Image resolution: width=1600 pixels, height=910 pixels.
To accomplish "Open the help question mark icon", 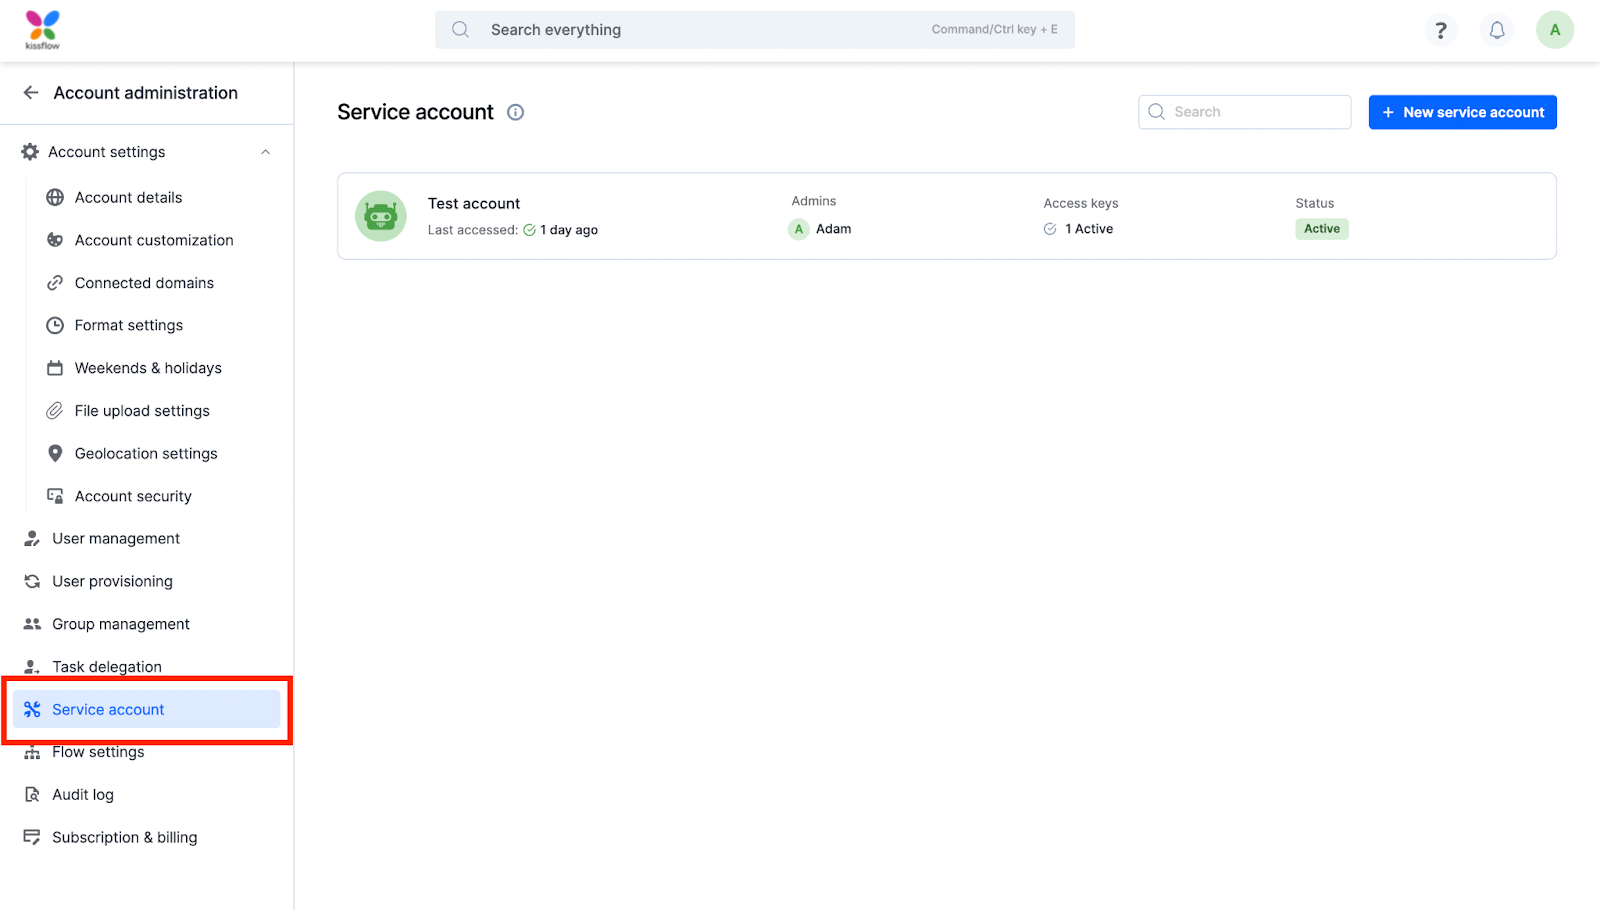I will click(x=1441, y=30).
